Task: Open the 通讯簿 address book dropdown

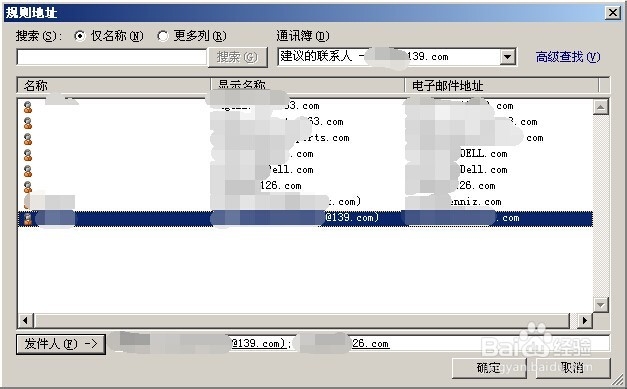Action: [507, 57]
